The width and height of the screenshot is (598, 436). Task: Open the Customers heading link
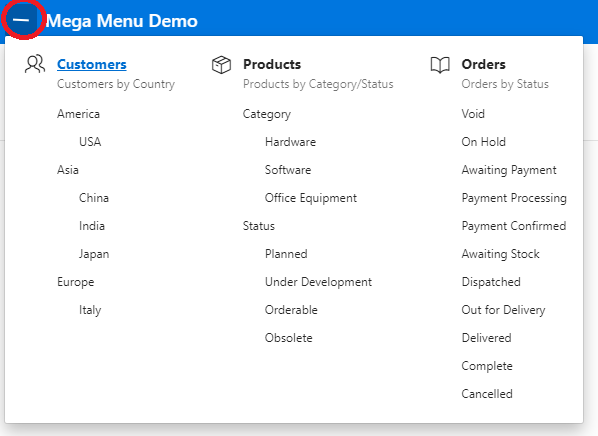[x=92, y=64]
